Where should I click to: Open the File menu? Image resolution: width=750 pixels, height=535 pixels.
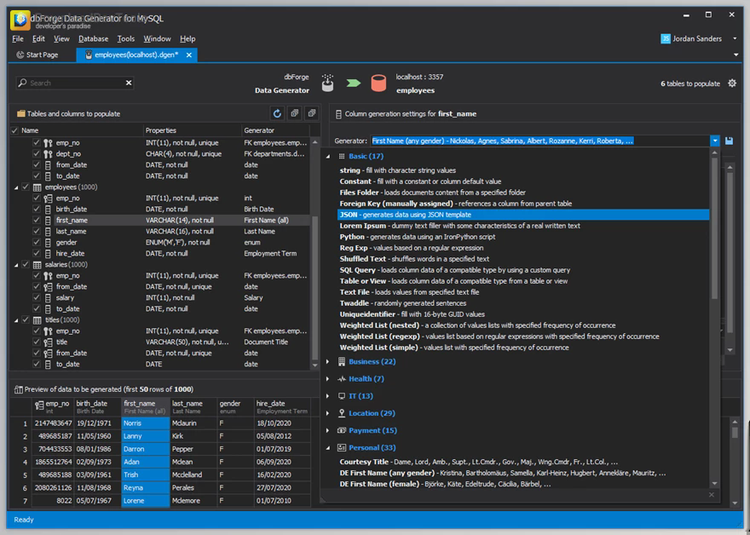point(18,39)
